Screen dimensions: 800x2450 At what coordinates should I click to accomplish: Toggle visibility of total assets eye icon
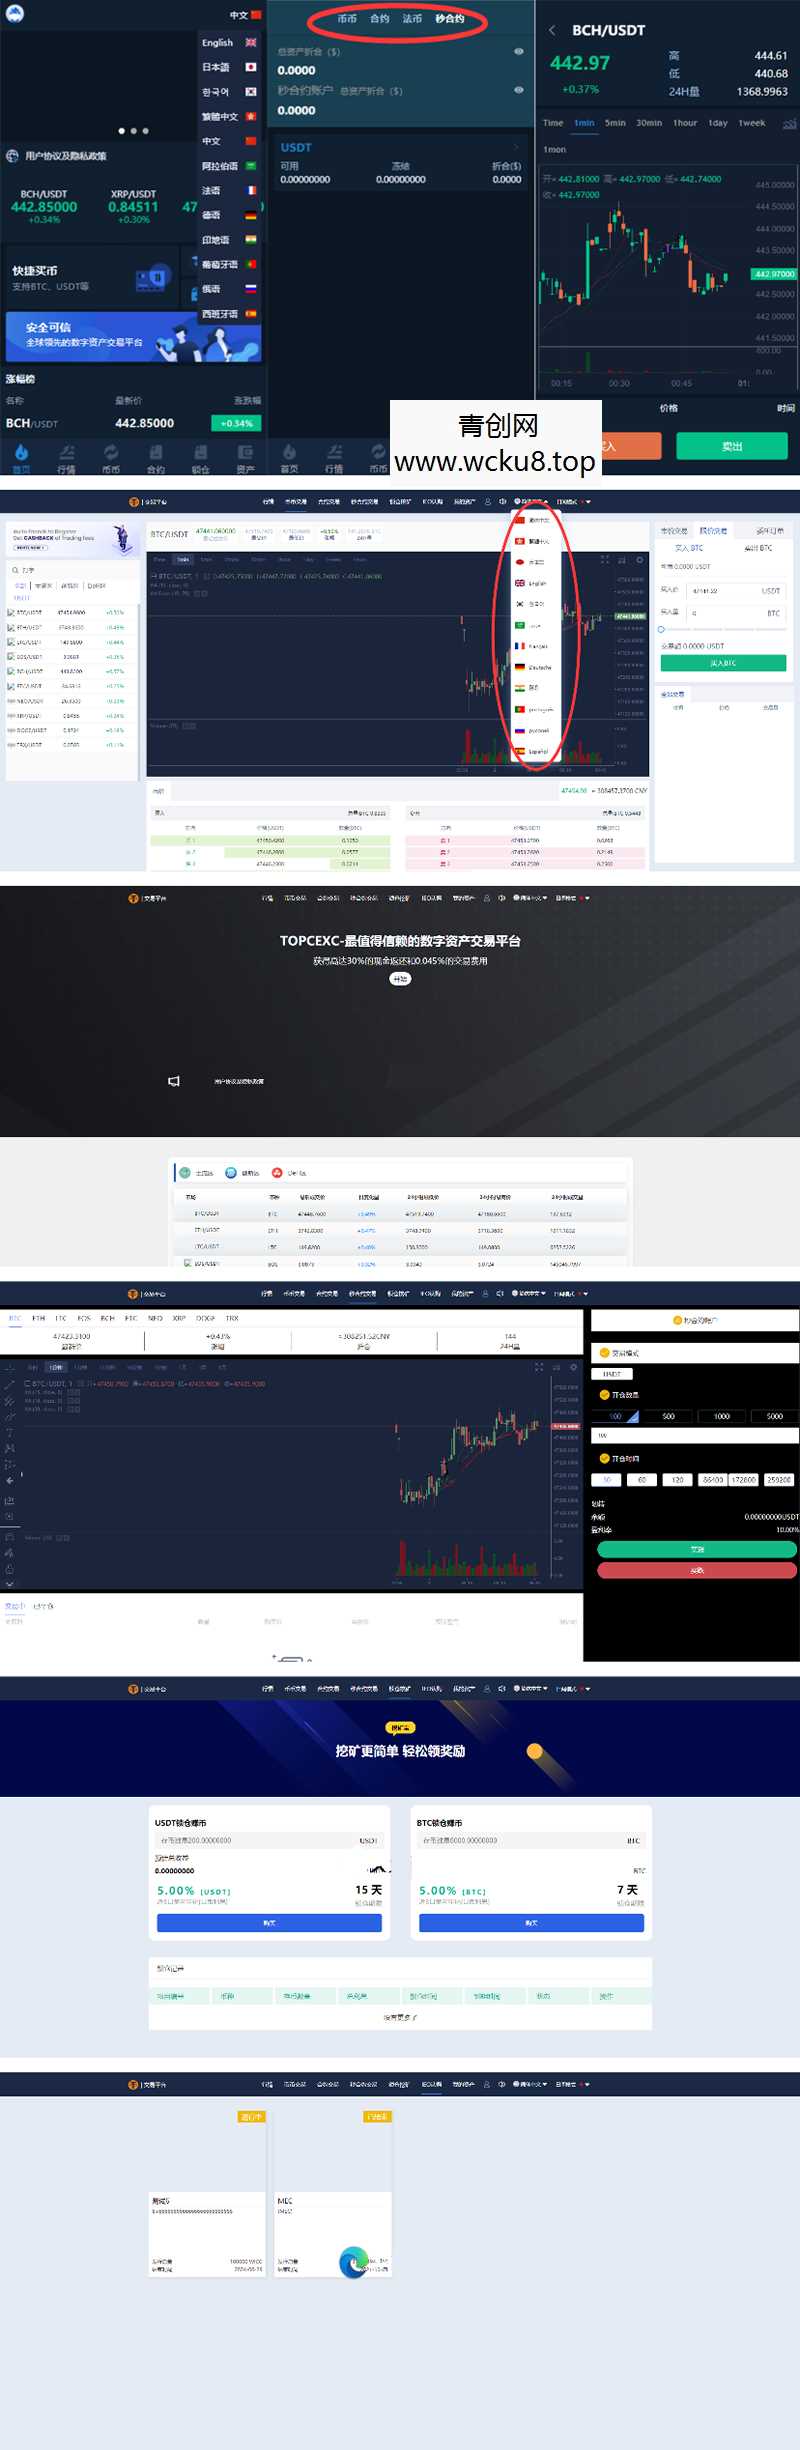point(518,51)
